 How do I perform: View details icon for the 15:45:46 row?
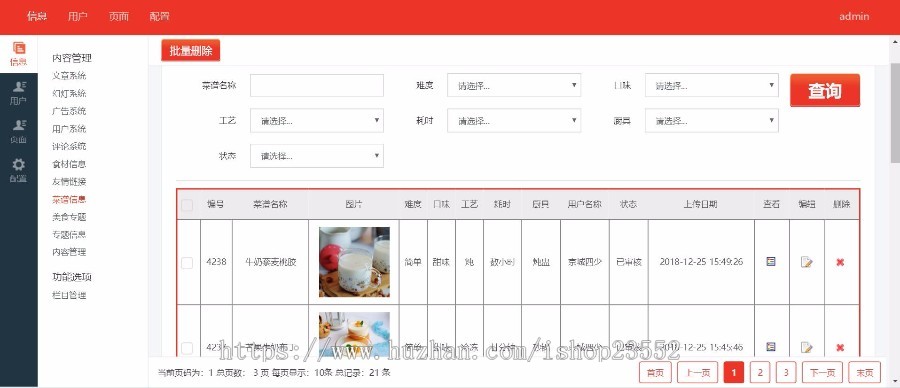tap(771, 347)
